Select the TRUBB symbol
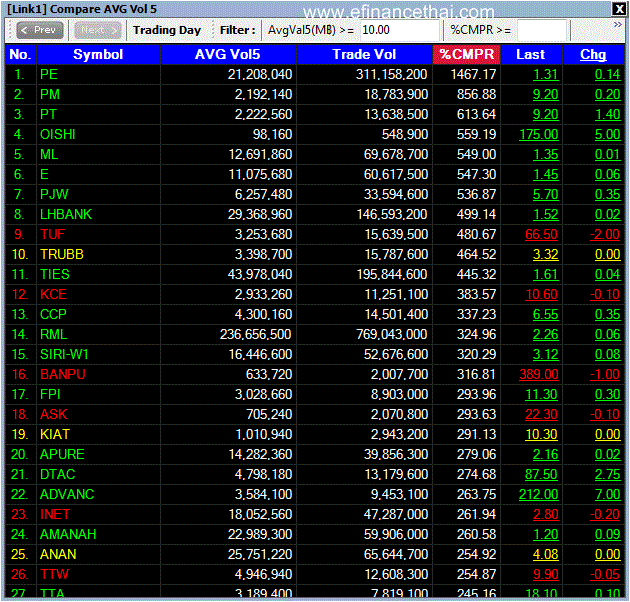The image size is (630, 602). pos(62,254)
